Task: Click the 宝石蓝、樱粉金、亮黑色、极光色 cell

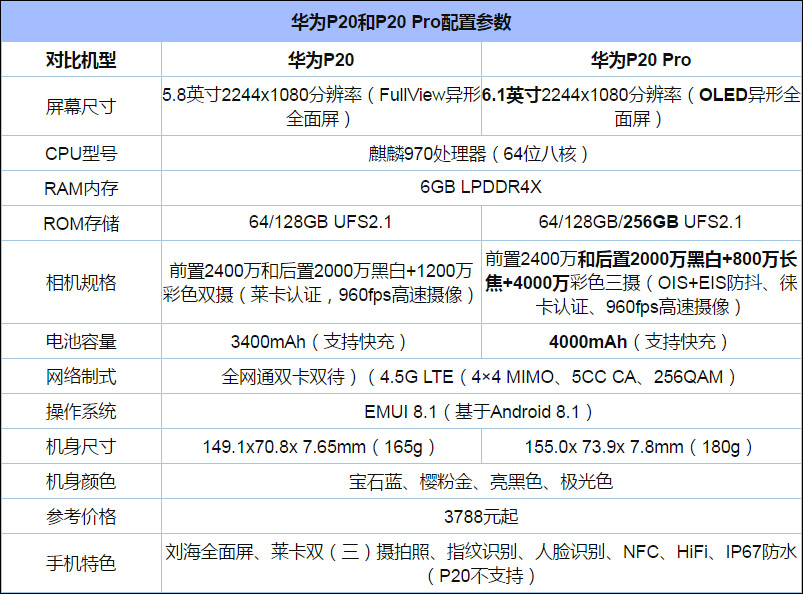Action: coord(481,481)
